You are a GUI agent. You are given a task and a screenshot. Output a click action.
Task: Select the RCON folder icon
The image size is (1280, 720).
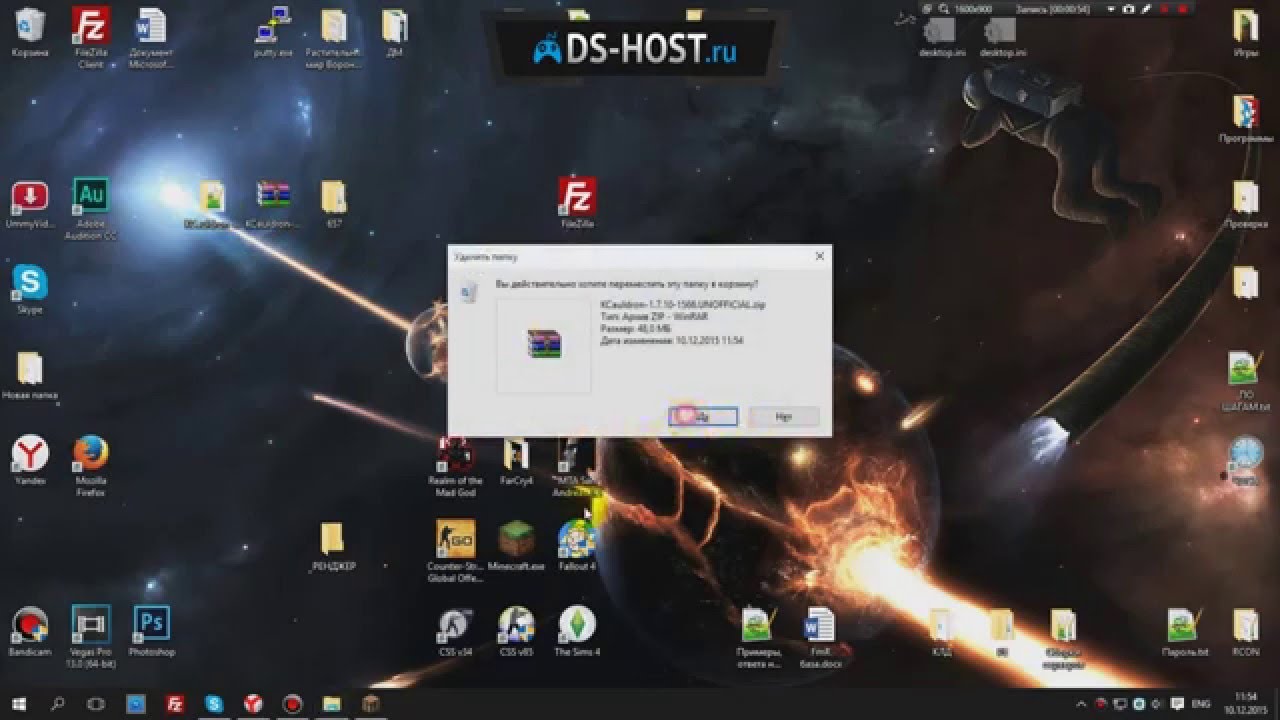1245,632
